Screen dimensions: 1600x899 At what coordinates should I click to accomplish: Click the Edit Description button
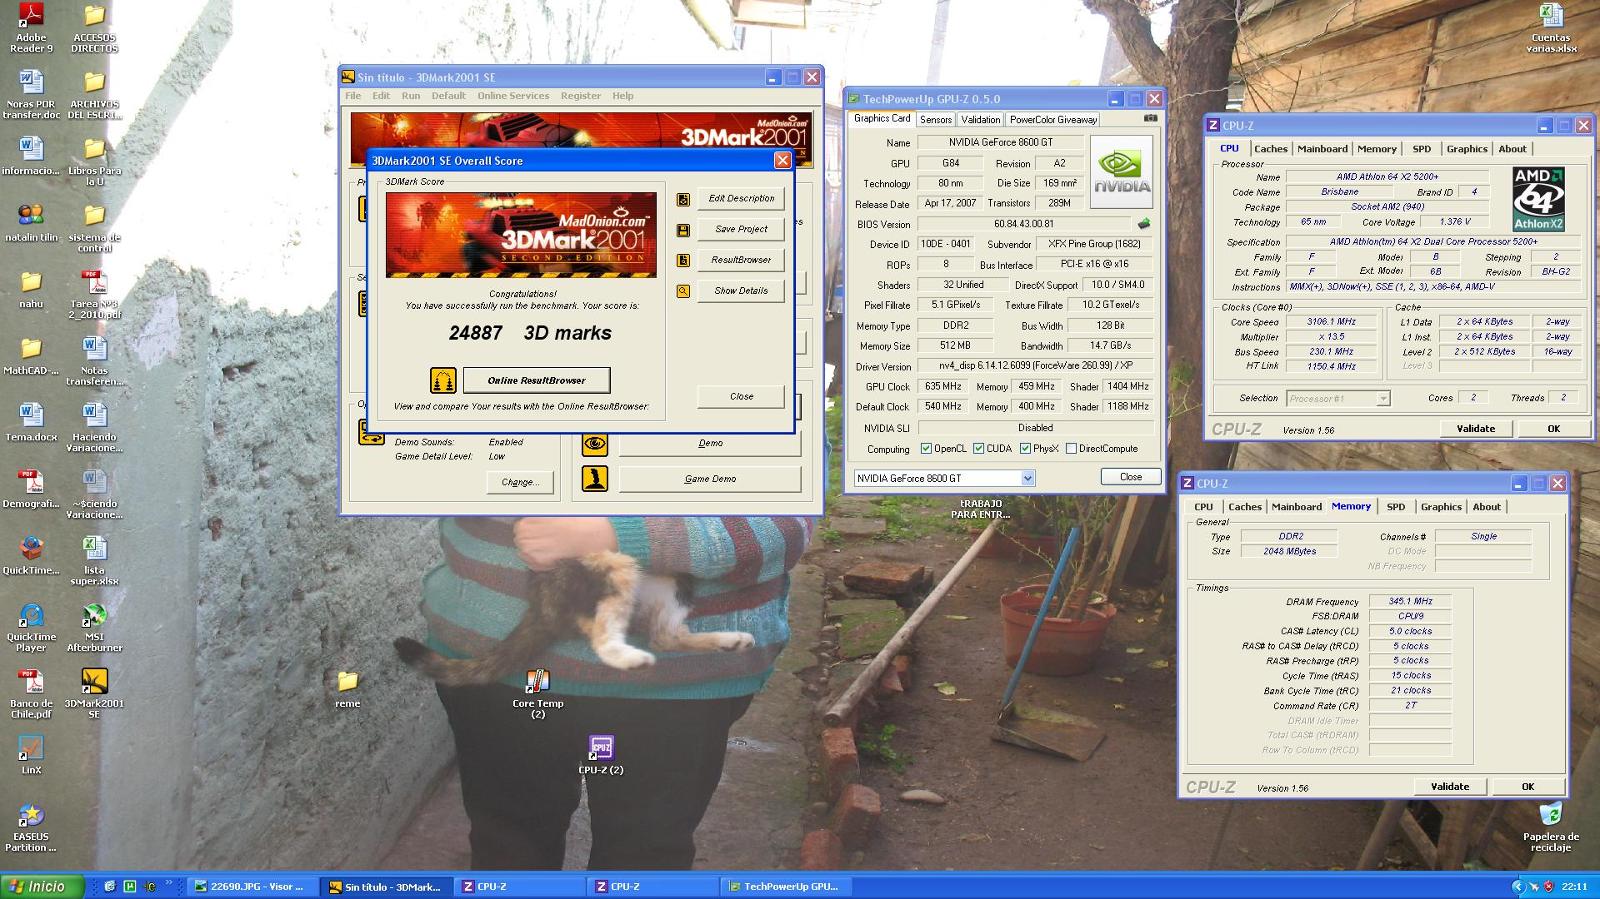click(x=741, y=198)
